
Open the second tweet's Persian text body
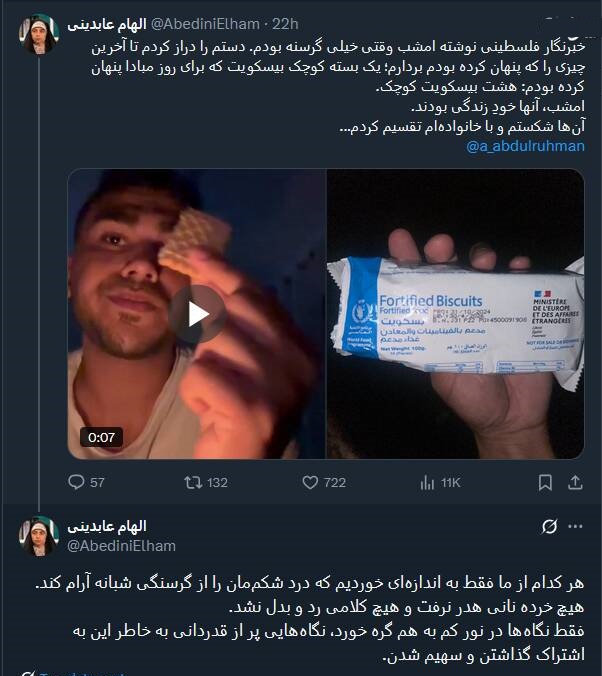[310, 619]
